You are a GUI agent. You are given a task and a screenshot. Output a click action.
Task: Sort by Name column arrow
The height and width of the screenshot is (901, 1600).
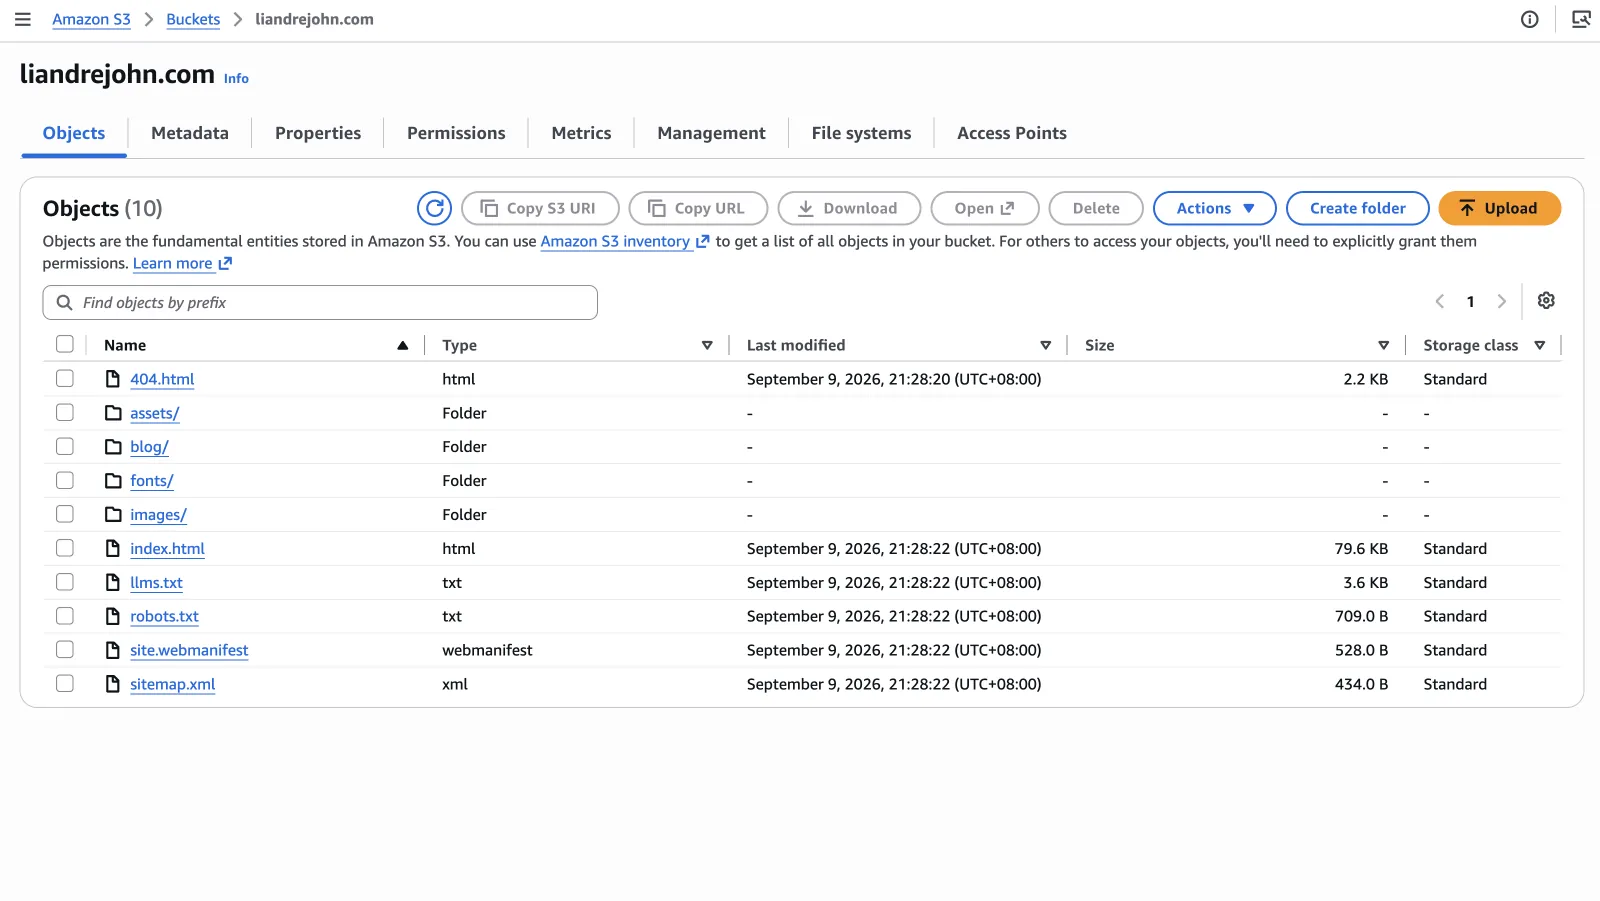pyautogui.click(x=402, y=345)
